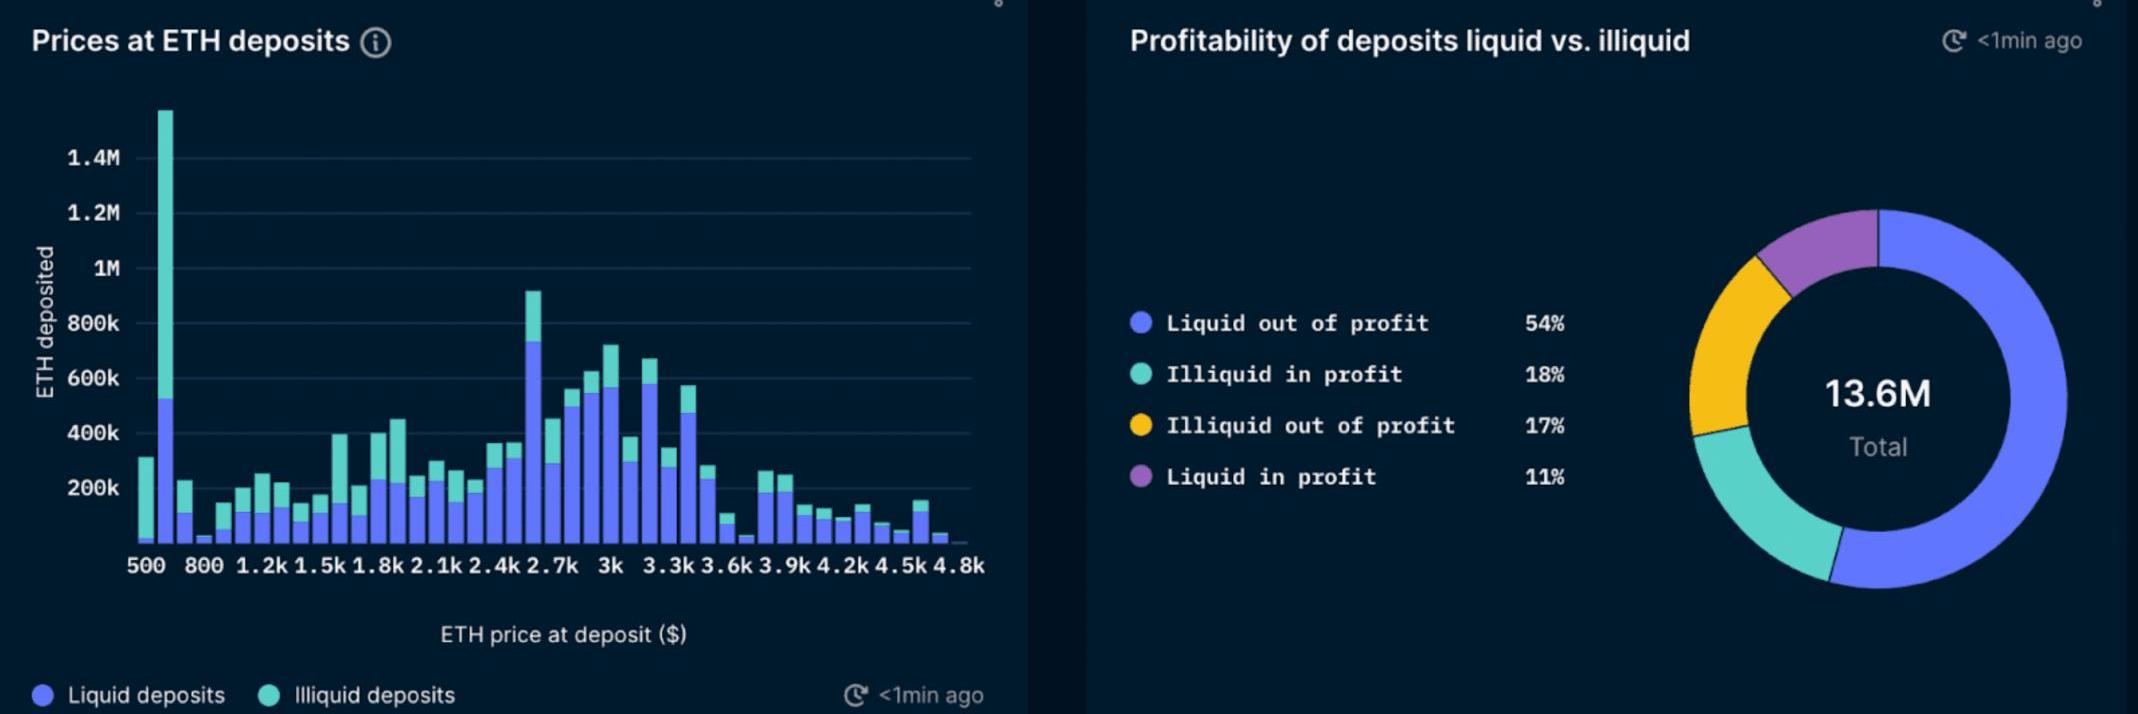Click the blue dot for Liquid out of profit

click(1141, 323)
